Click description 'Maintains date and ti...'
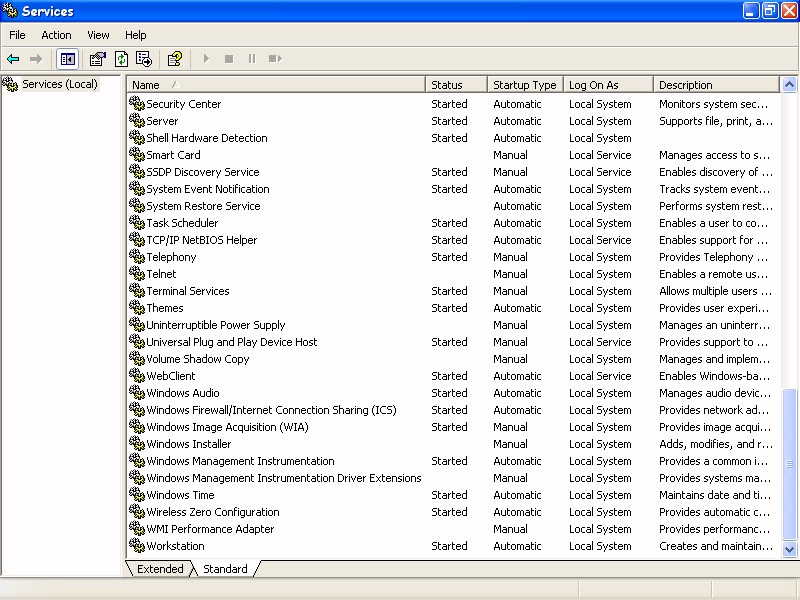This screenshot has width=800, height=600. coord(715,495)
